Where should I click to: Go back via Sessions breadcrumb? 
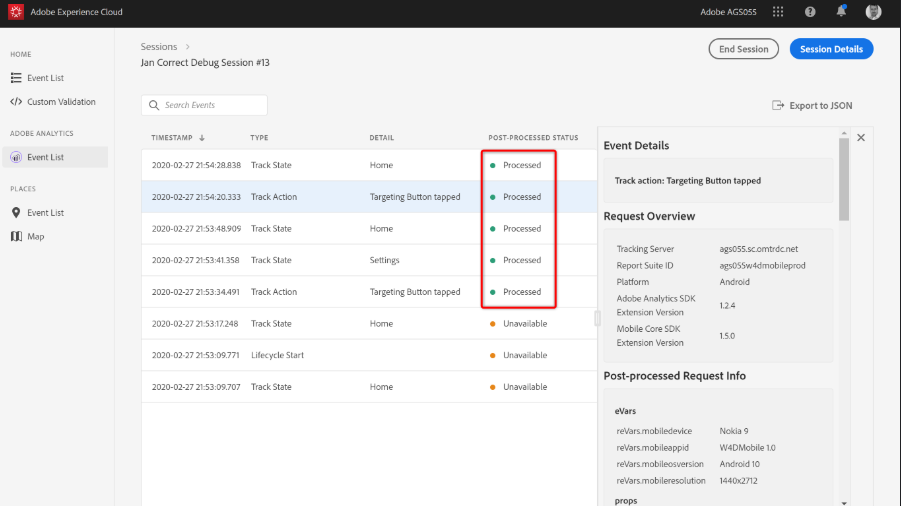click(x=159, y=47)
